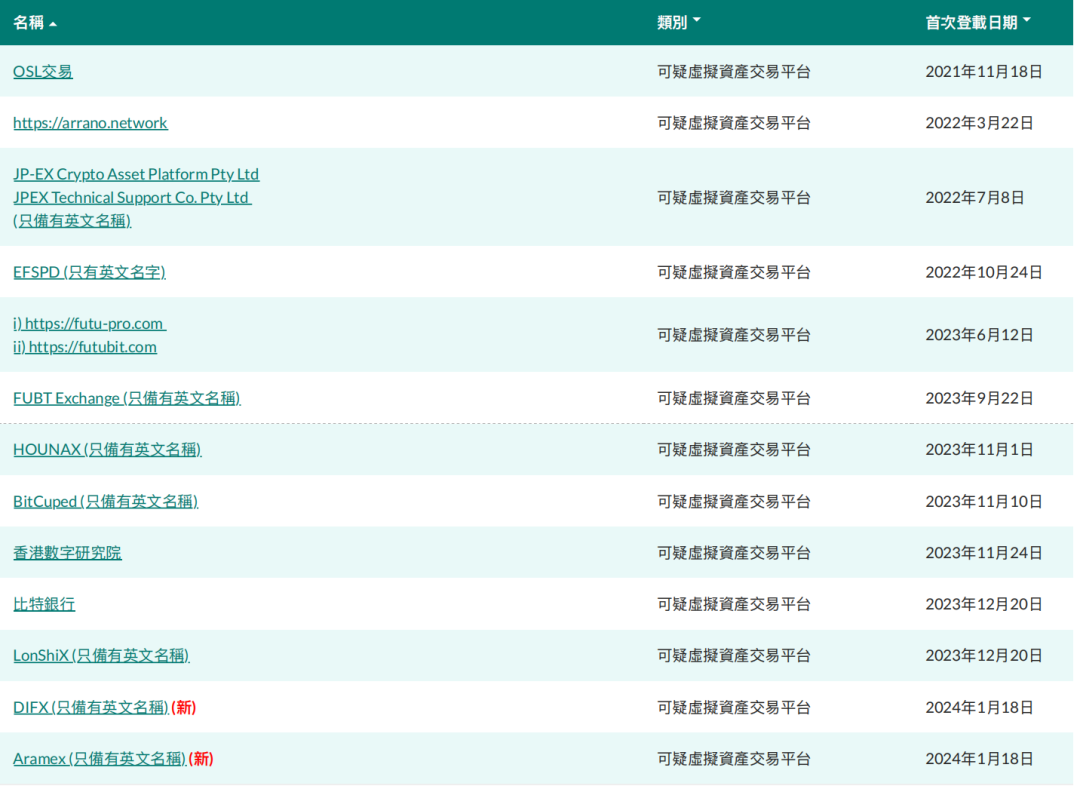Click JPEX Technical Support Co. Pty Ltd
The width and height of the screenshot is (1080, 792).
pos(131,197)
